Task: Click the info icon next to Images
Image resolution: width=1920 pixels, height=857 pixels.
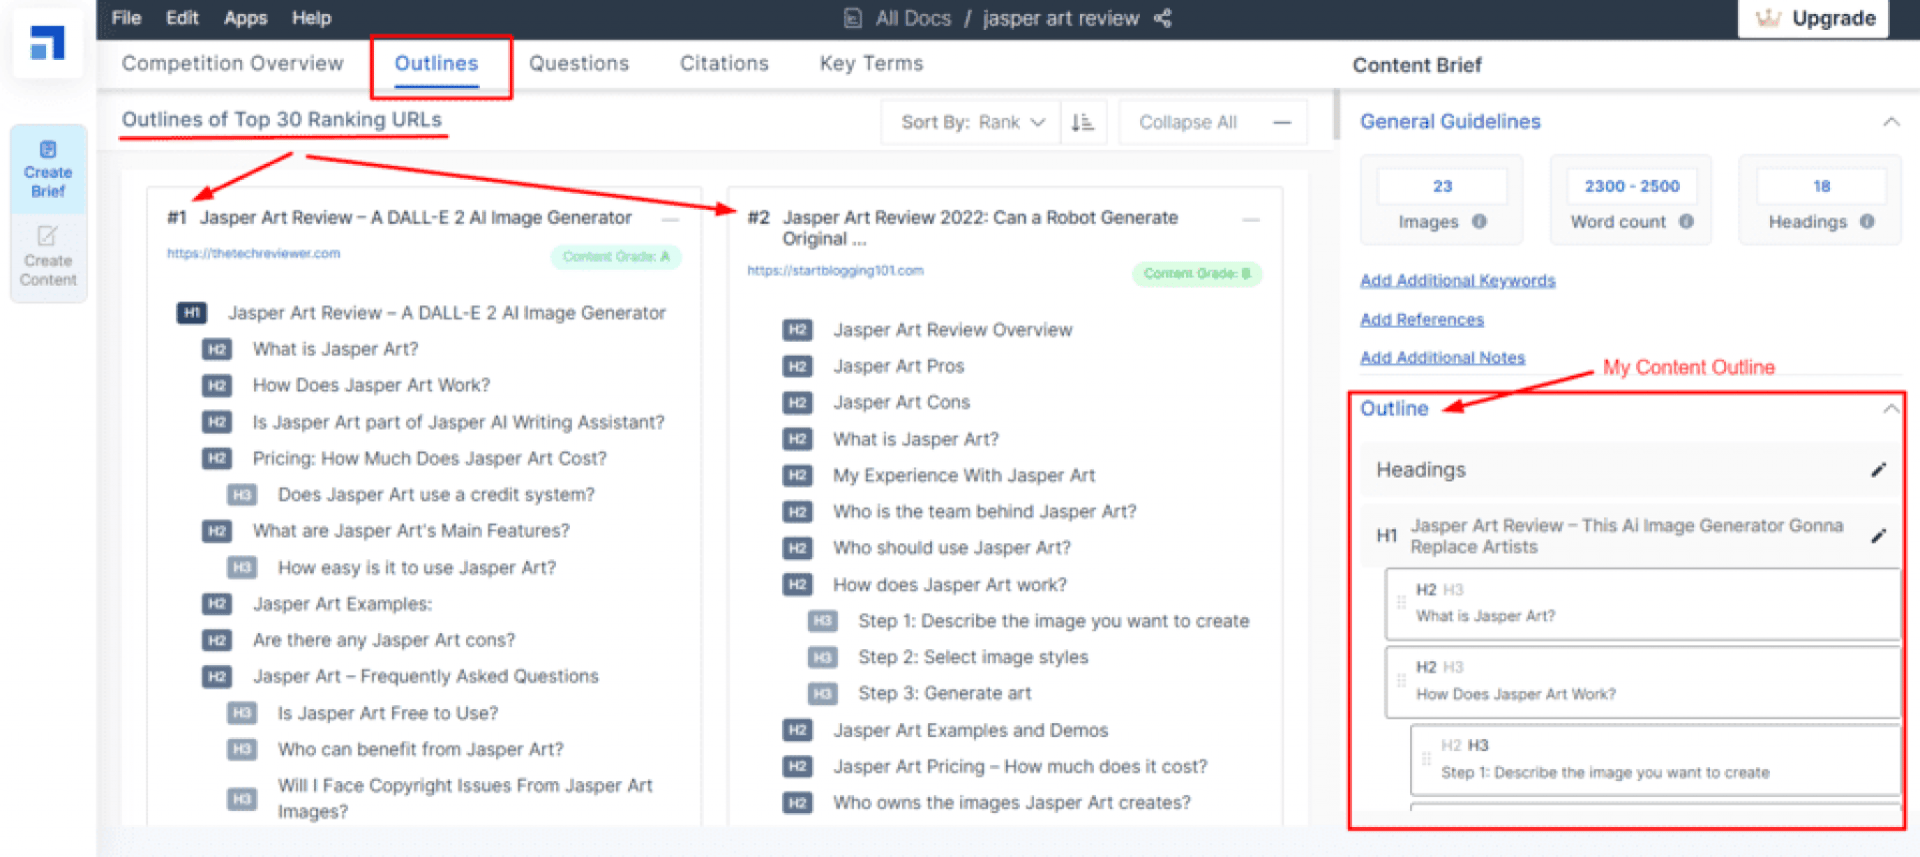Action: click(1479, 222)
